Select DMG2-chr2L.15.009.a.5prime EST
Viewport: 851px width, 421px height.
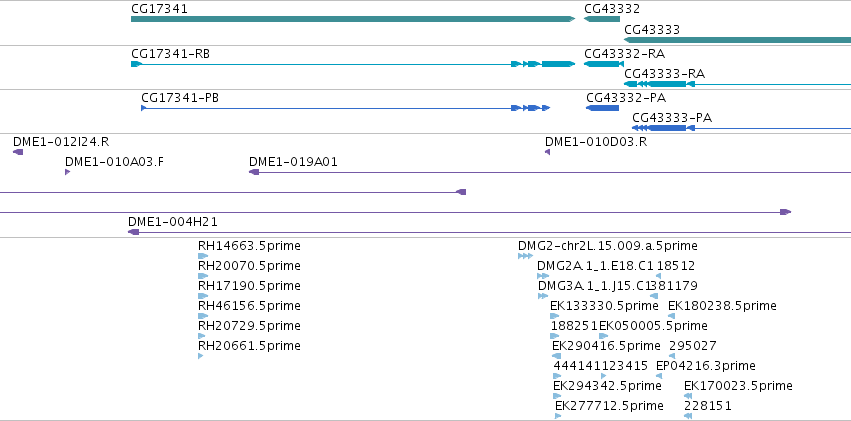[525, 256]
